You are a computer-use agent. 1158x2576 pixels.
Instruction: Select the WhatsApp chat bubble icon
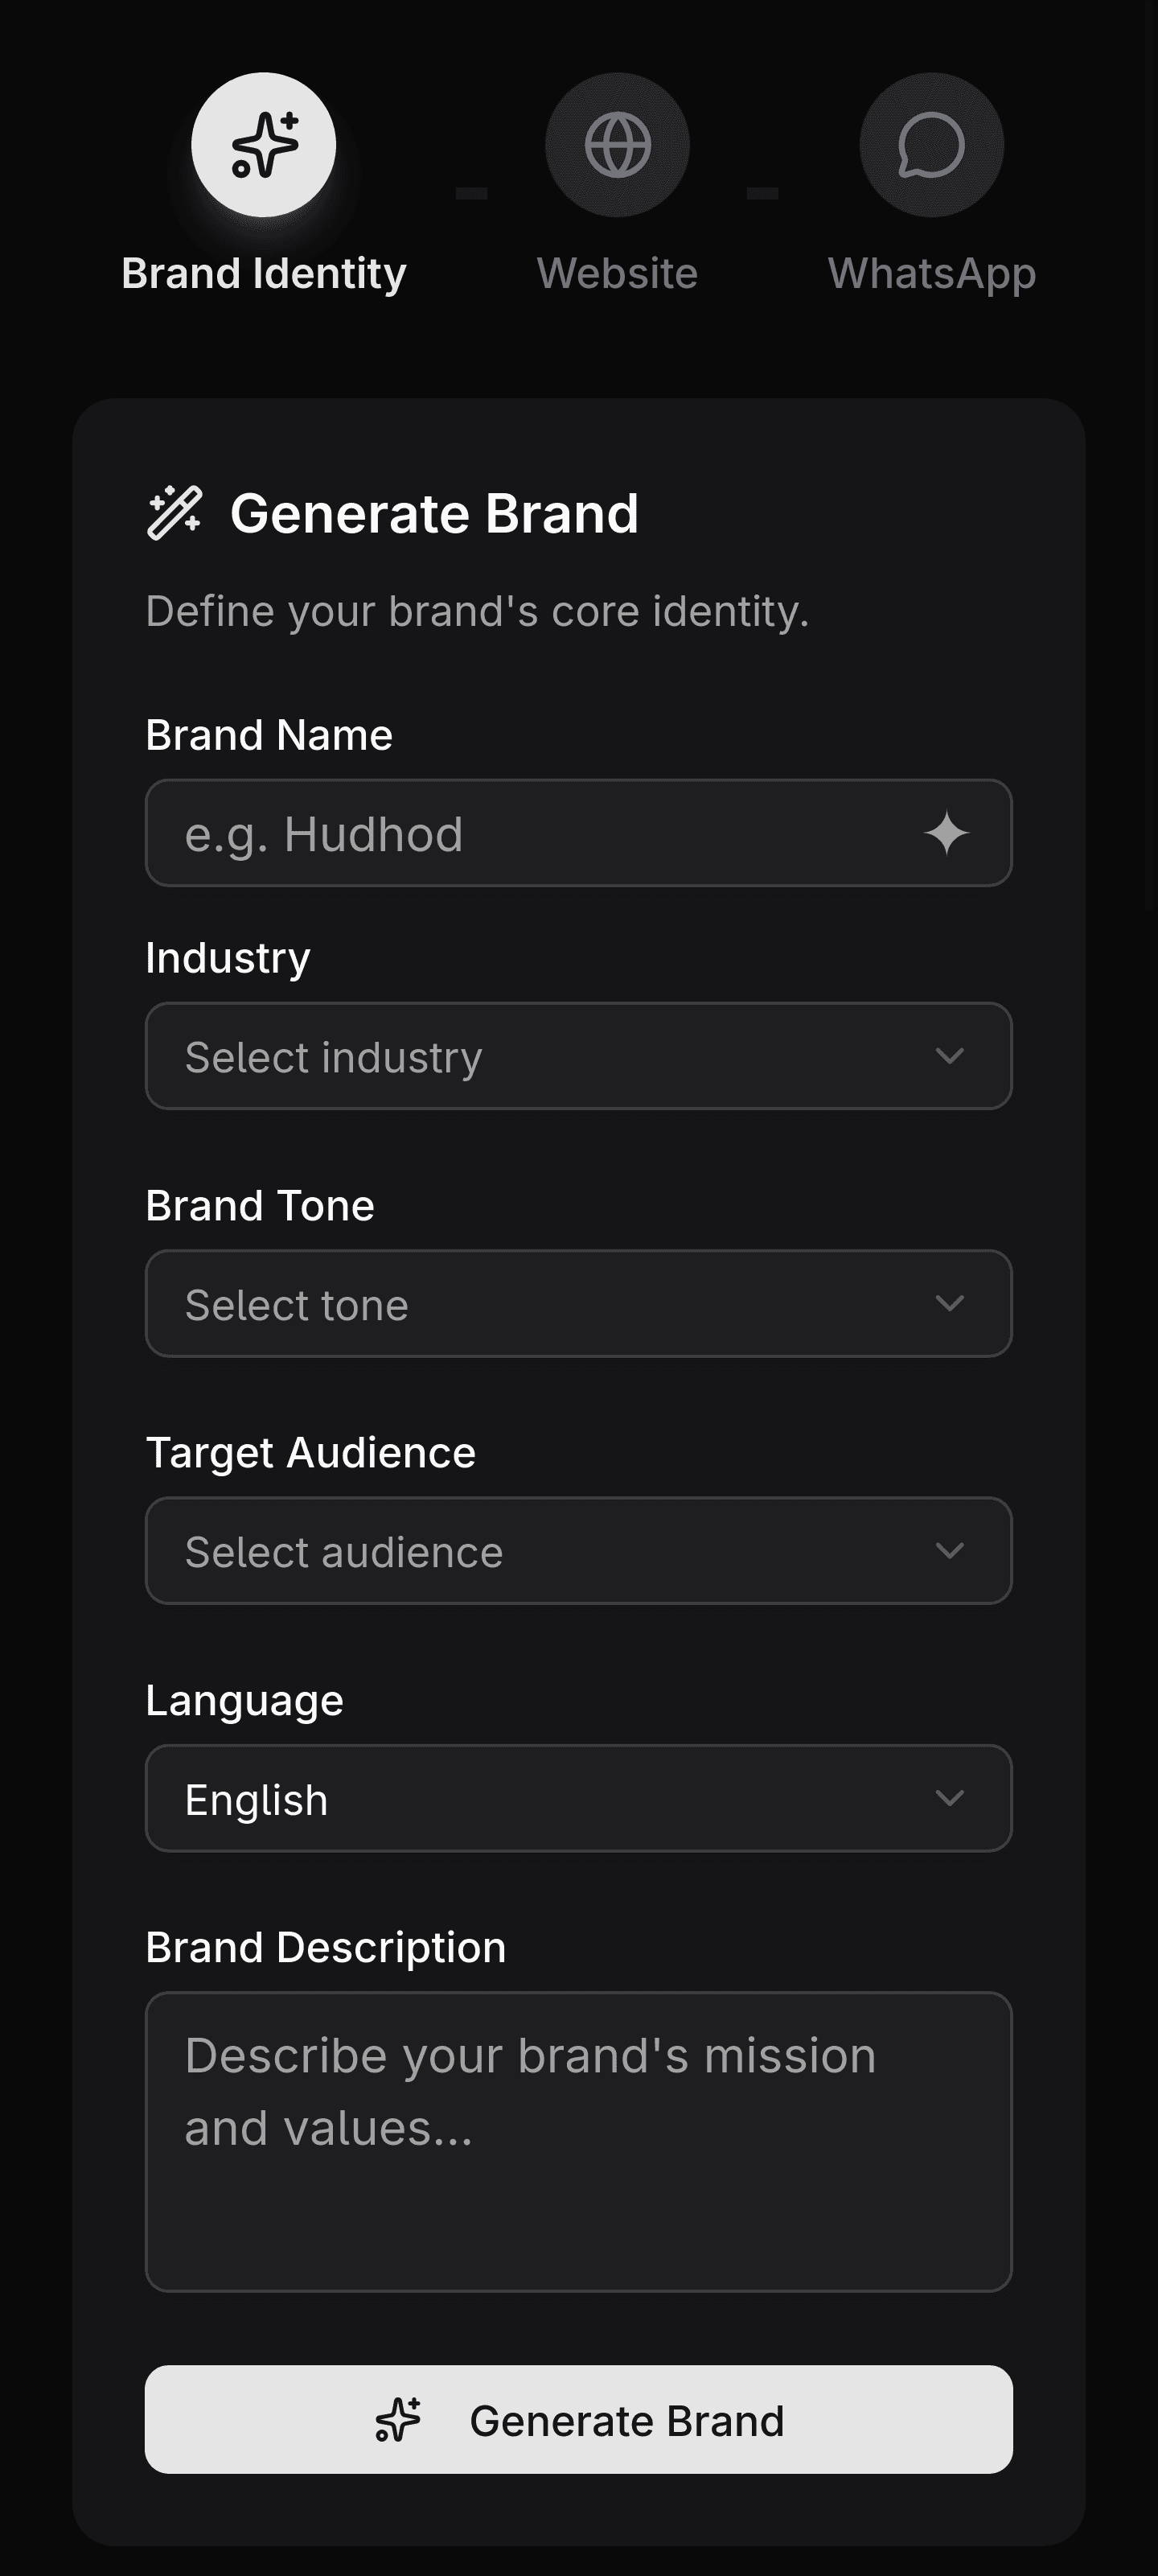tap(931, 145)
